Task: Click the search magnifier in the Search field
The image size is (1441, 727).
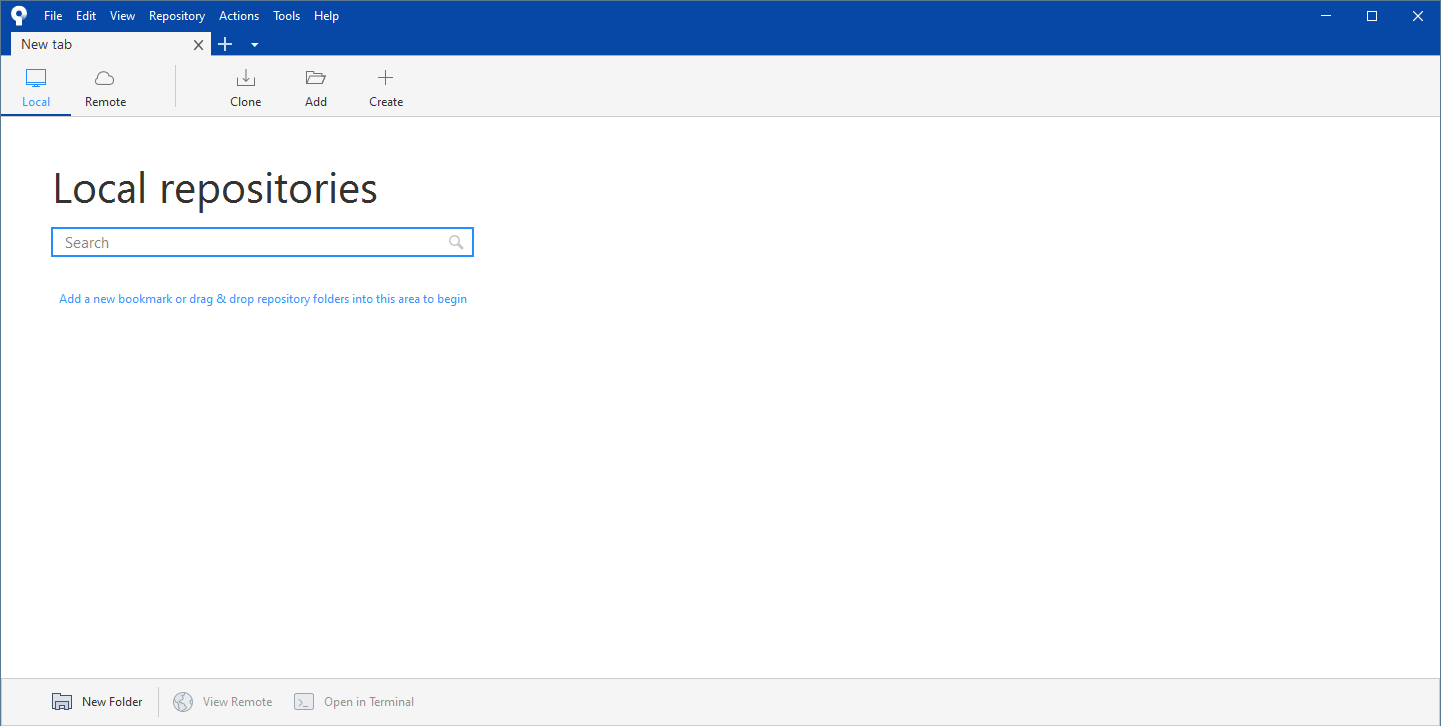Action: point(457,241)
